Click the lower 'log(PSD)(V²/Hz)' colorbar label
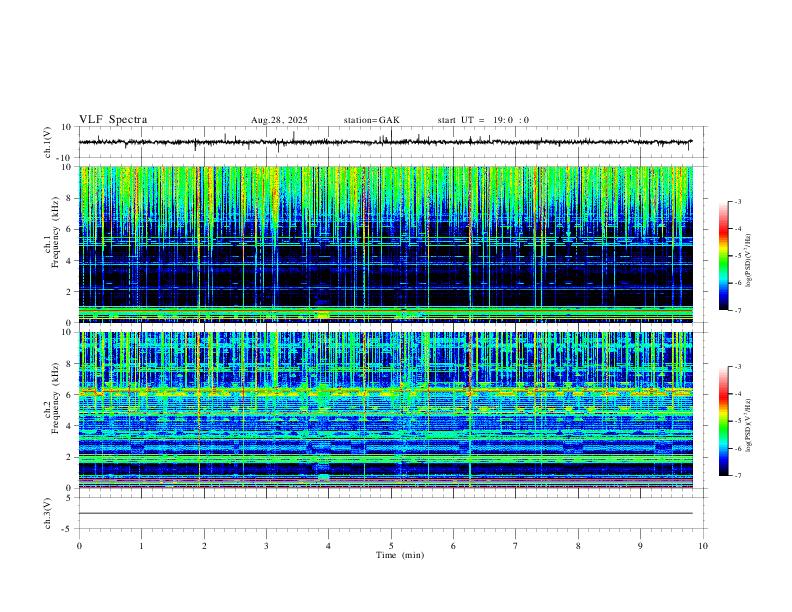This screenshot has width=792, height=612. point(749,425)
